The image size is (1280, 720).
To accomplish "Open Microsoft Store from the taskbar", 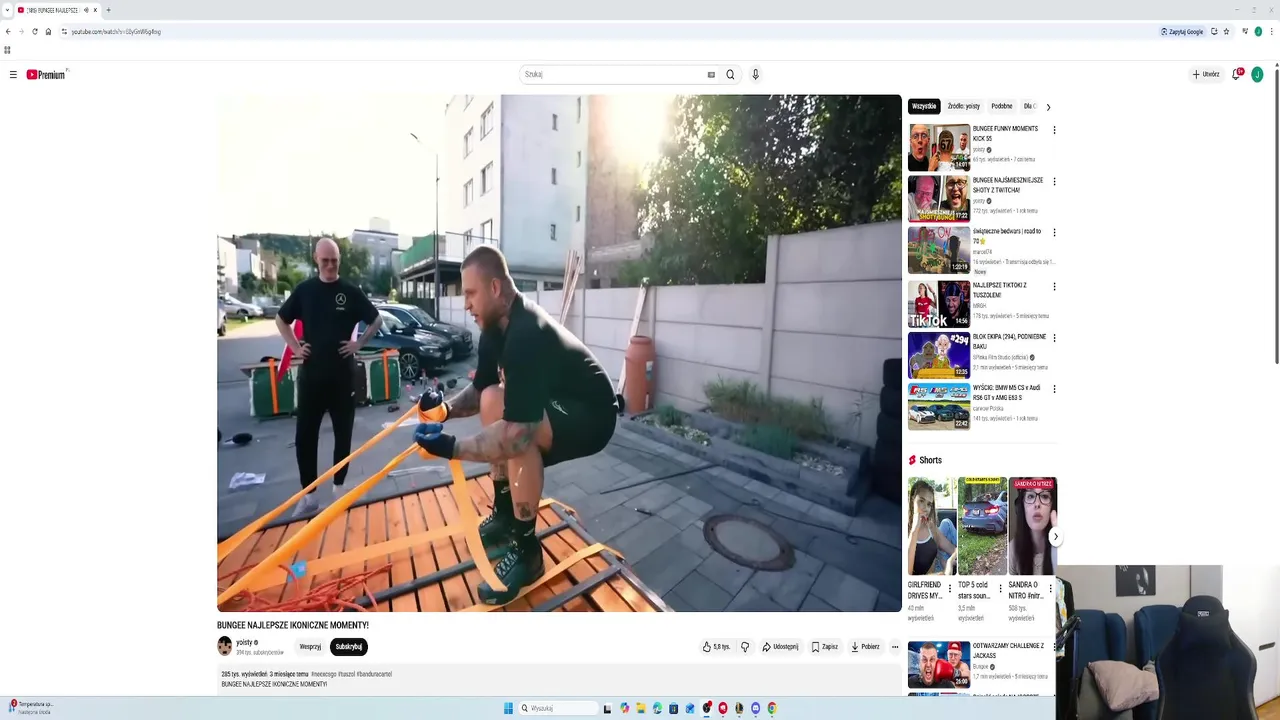I will [x=674, y=708].
